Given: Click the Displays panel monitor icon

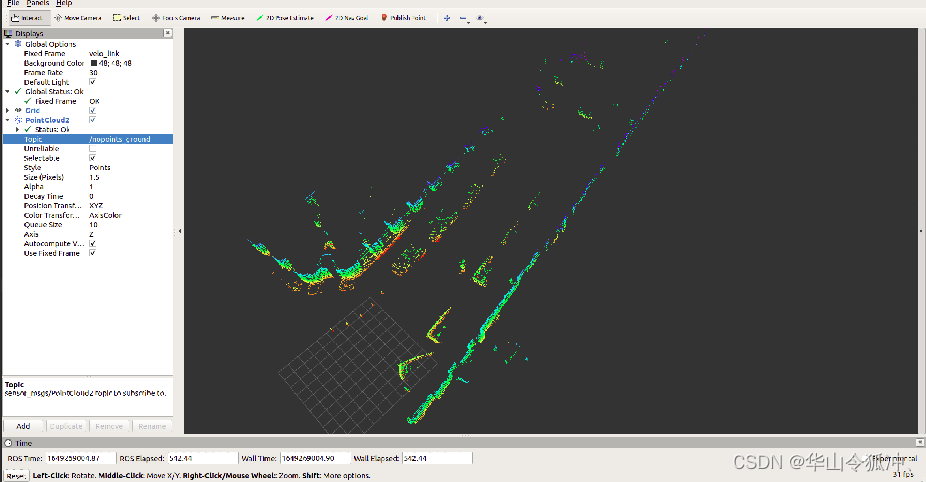Looking at the screenshot, I should click(8, 34).
